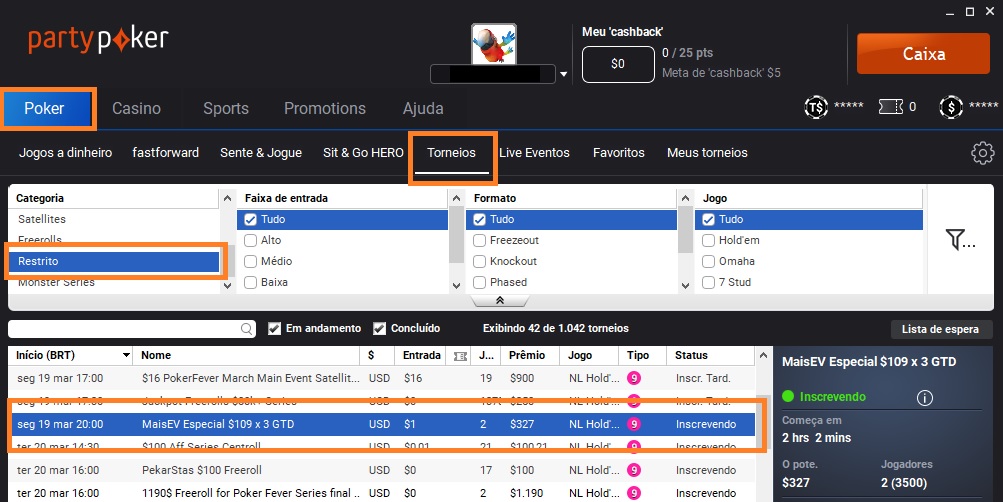1003x502 pixels.
Task: Open the Promotions tab
Action: 325,108
